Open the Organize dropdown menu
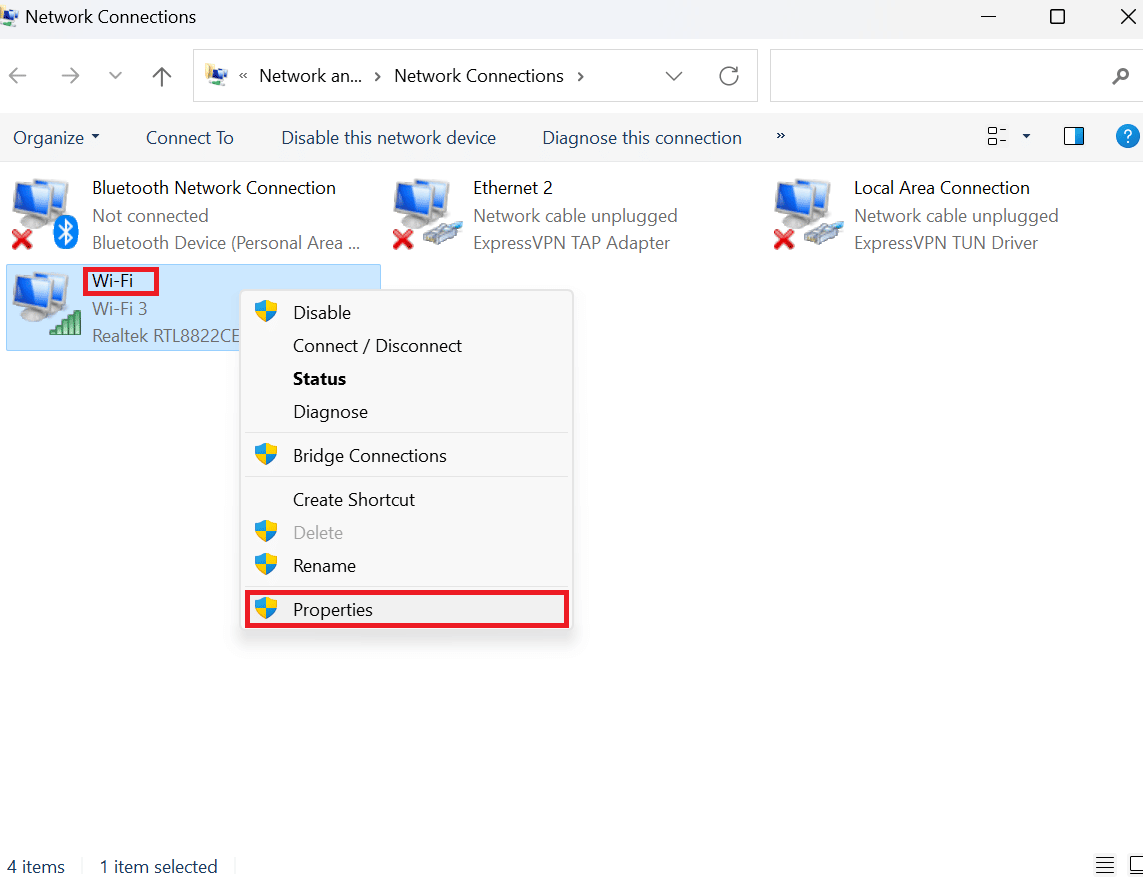 tap(57, 138)
